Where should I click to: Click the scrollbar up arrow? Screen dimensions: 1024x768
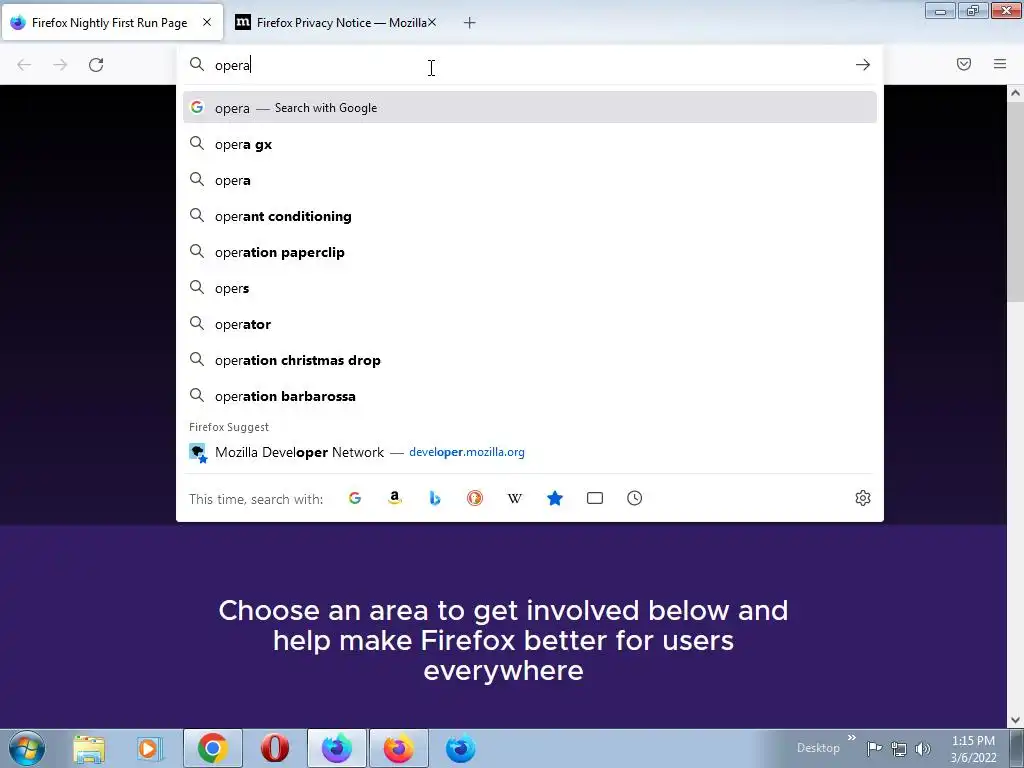1015,93
